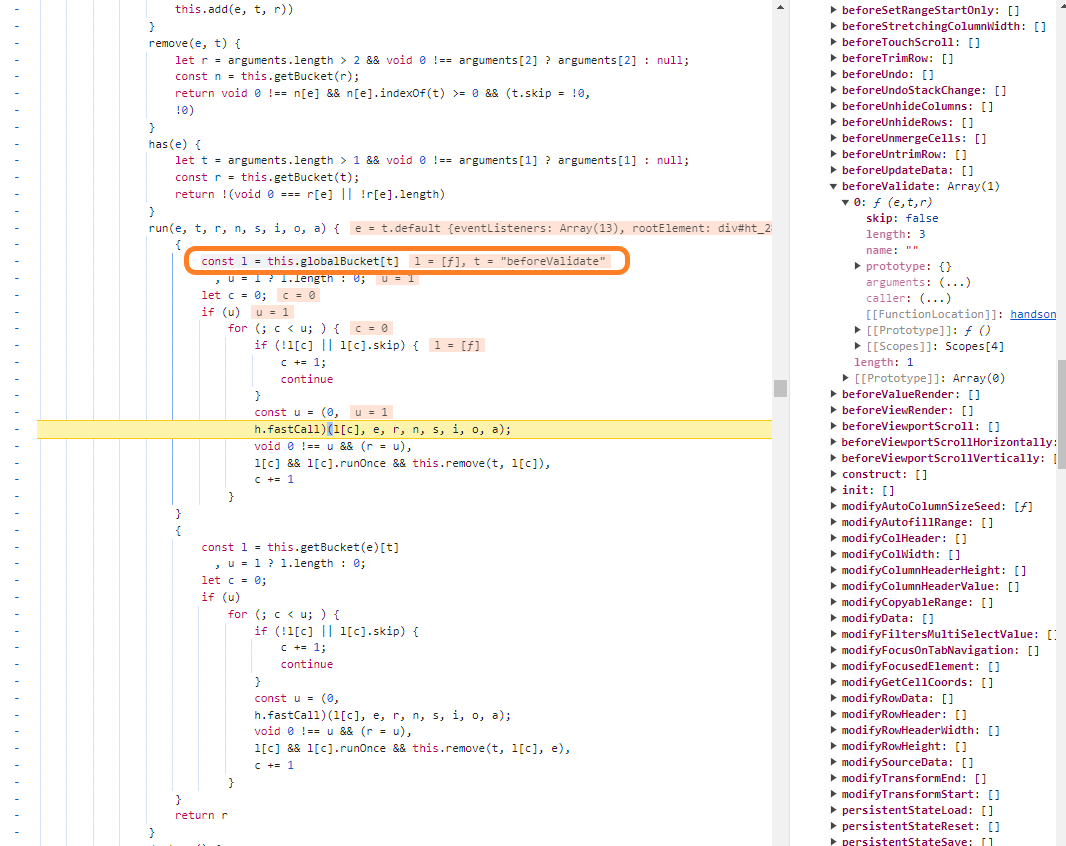Expand the modifyAutofillRange entry

[833, 522]
